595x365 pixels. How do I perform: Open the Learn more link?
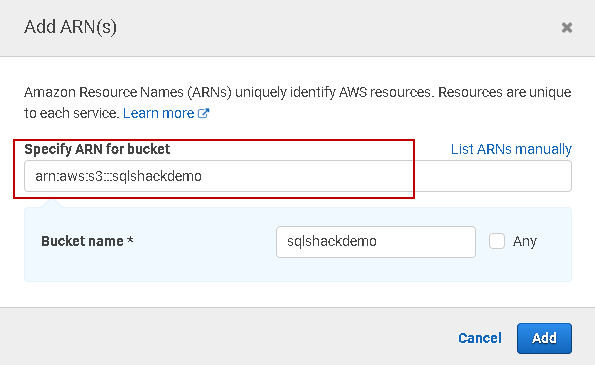159,113
